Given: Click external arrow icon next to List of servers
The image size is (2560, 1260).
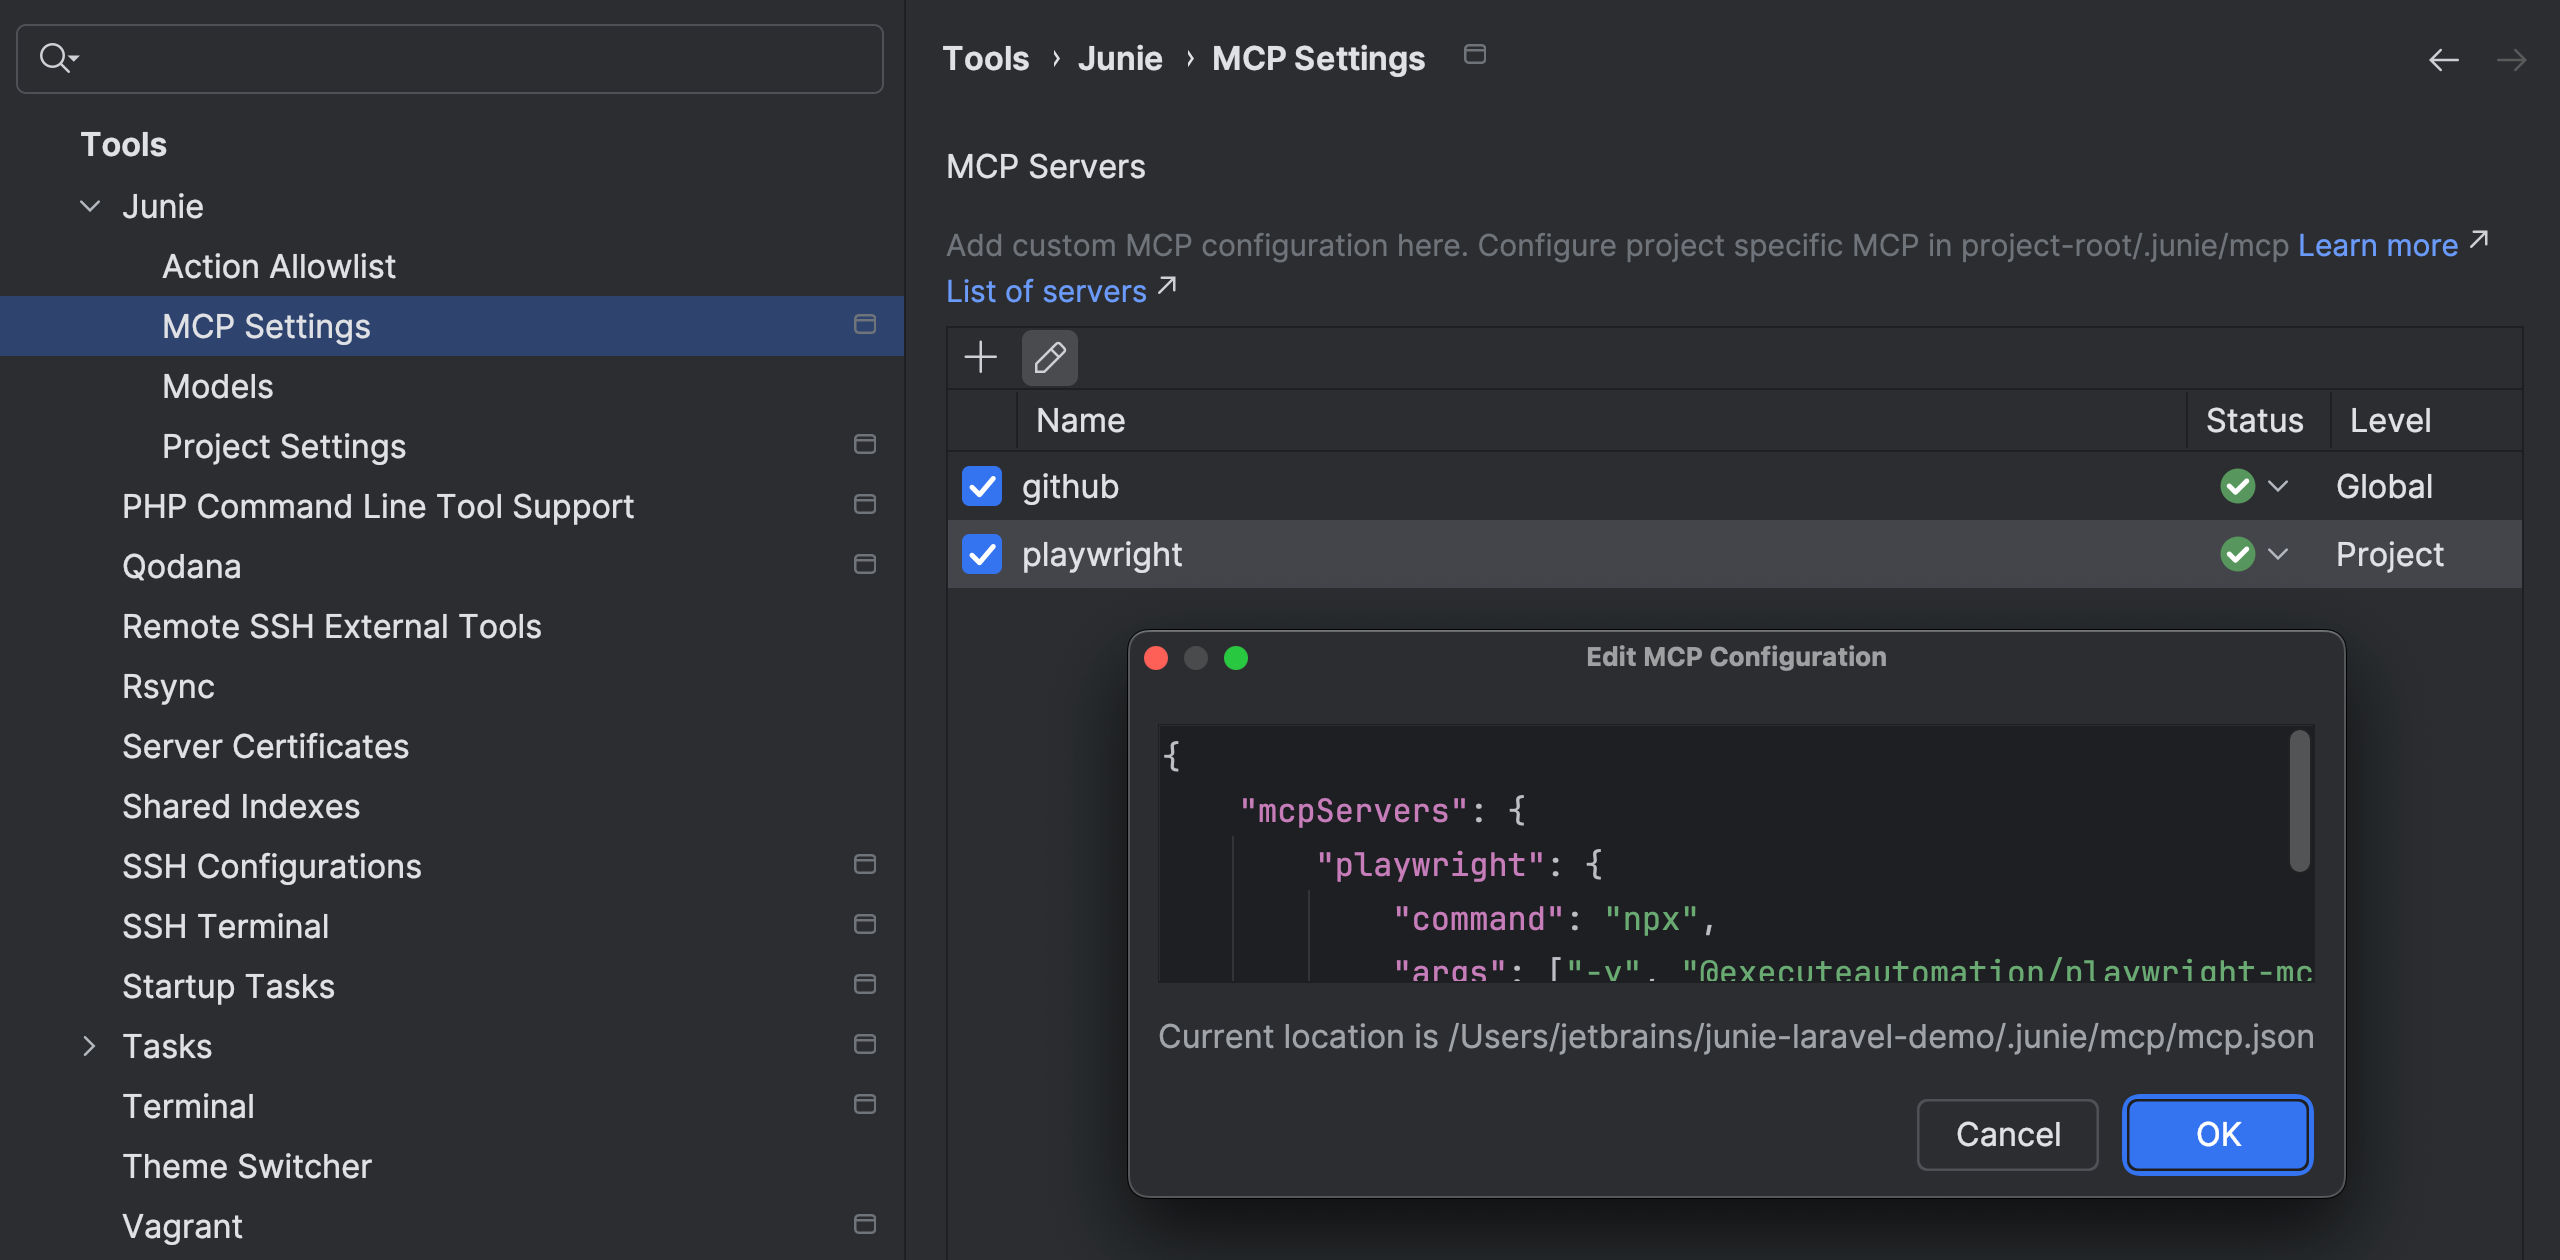Looking at the screenshot, I should tap(1166, 286).
